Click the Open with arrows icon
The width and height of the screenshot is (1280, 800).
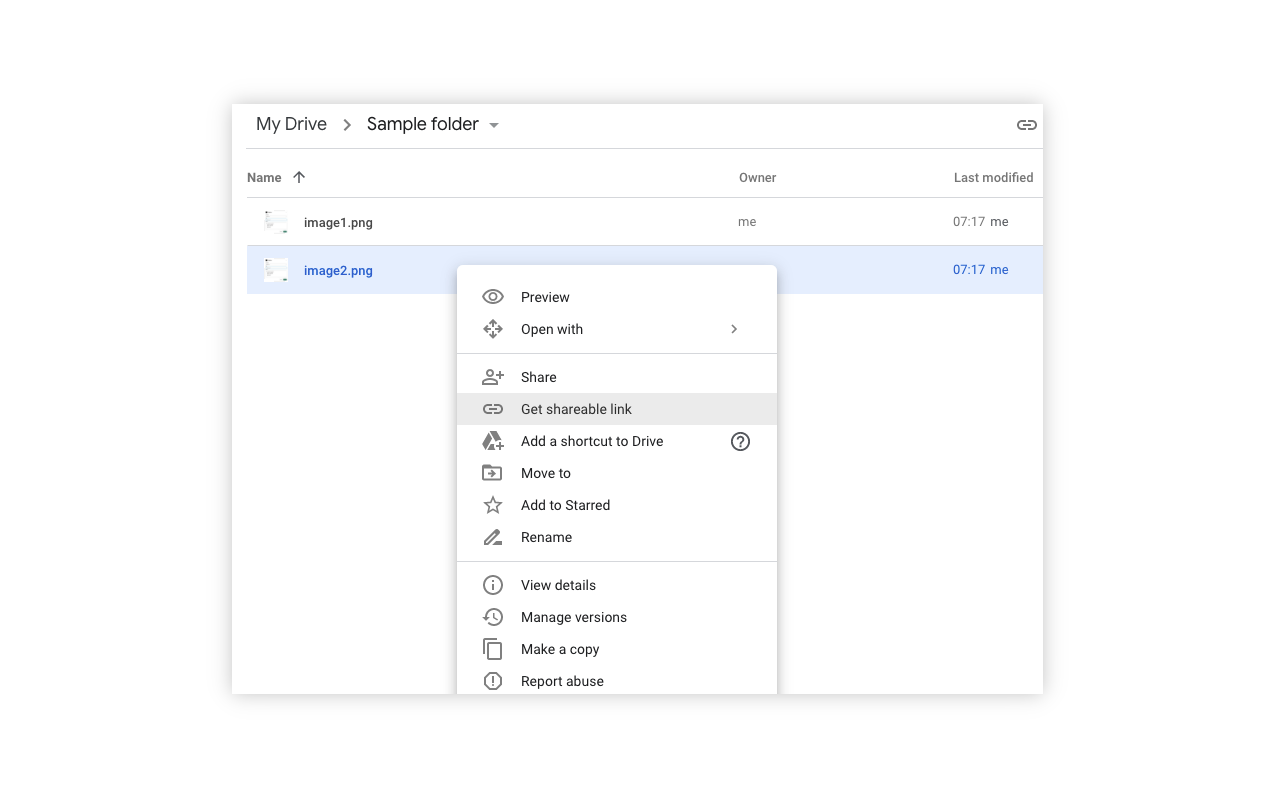click(493, 329)
